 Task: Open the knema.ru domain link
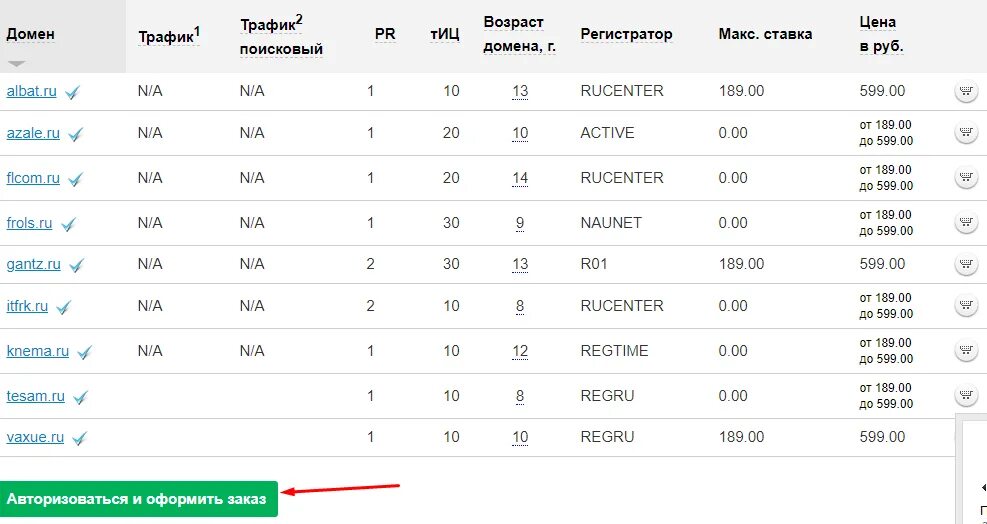pyautogui.click(x=38, y=351)
